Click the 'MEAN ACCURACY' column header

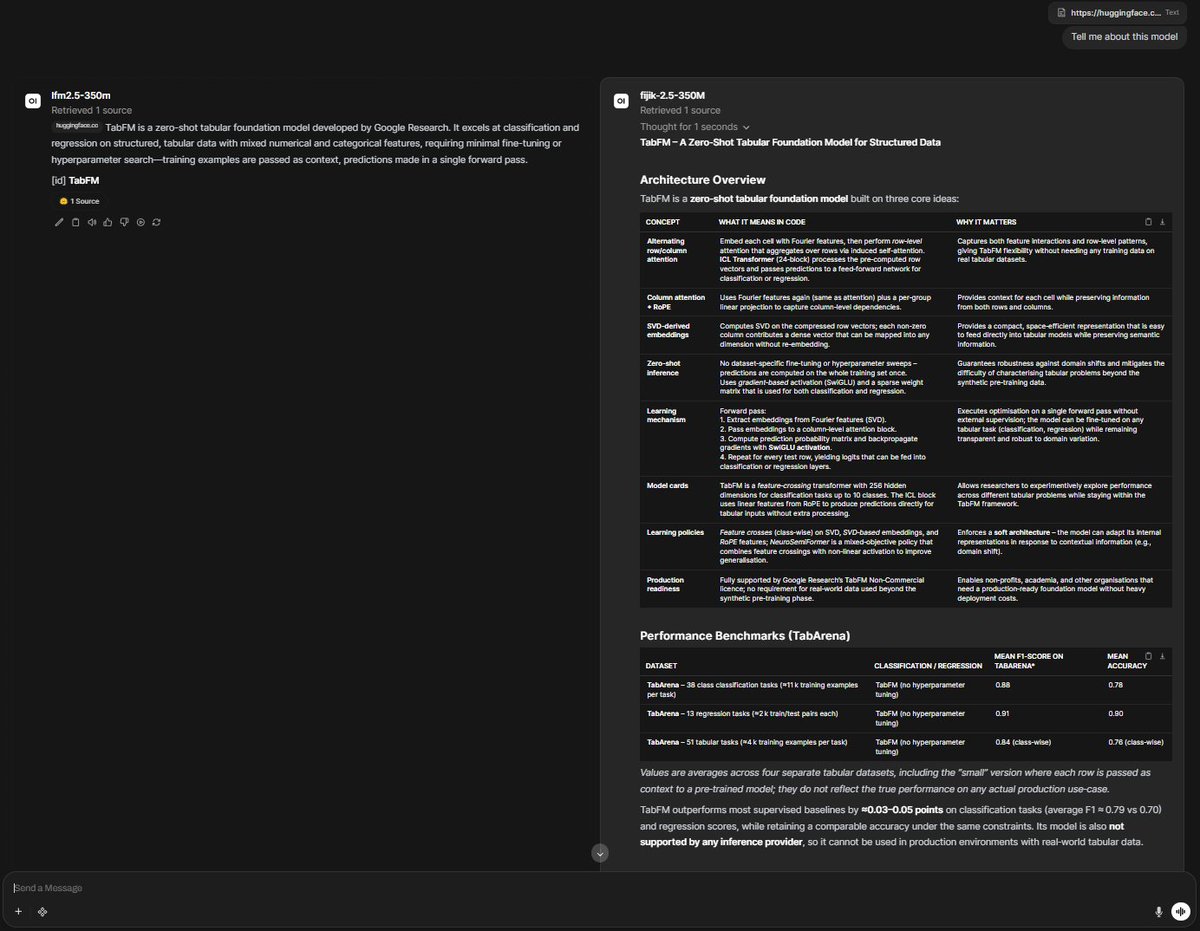pos(1125,661)
